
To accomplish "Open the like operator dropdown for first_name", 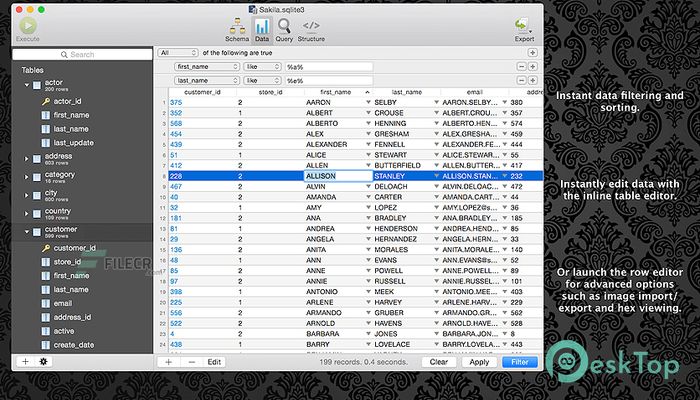I will pos(262,67).
